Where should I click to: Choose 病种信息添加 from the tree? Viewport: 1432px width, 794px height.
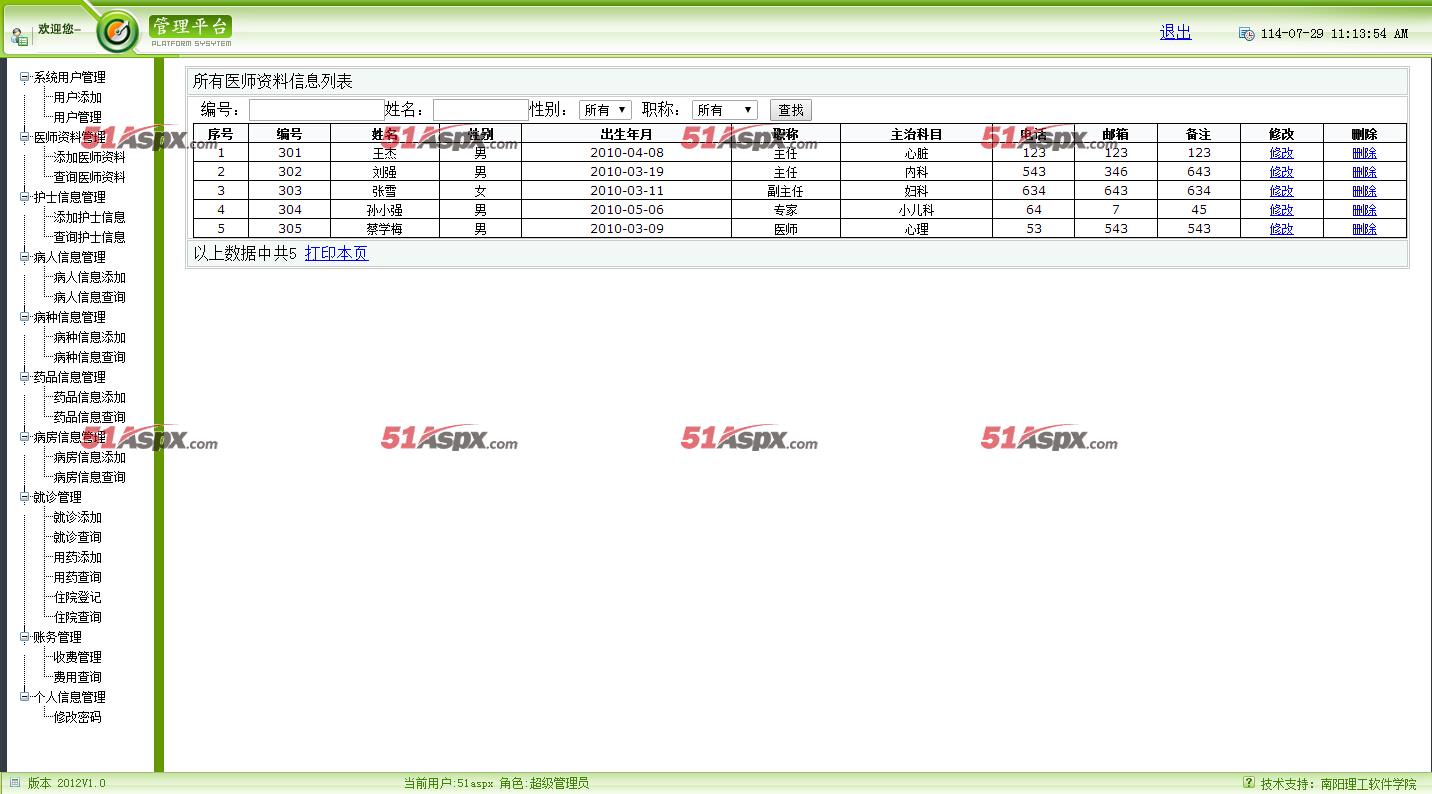coord(89,337)
